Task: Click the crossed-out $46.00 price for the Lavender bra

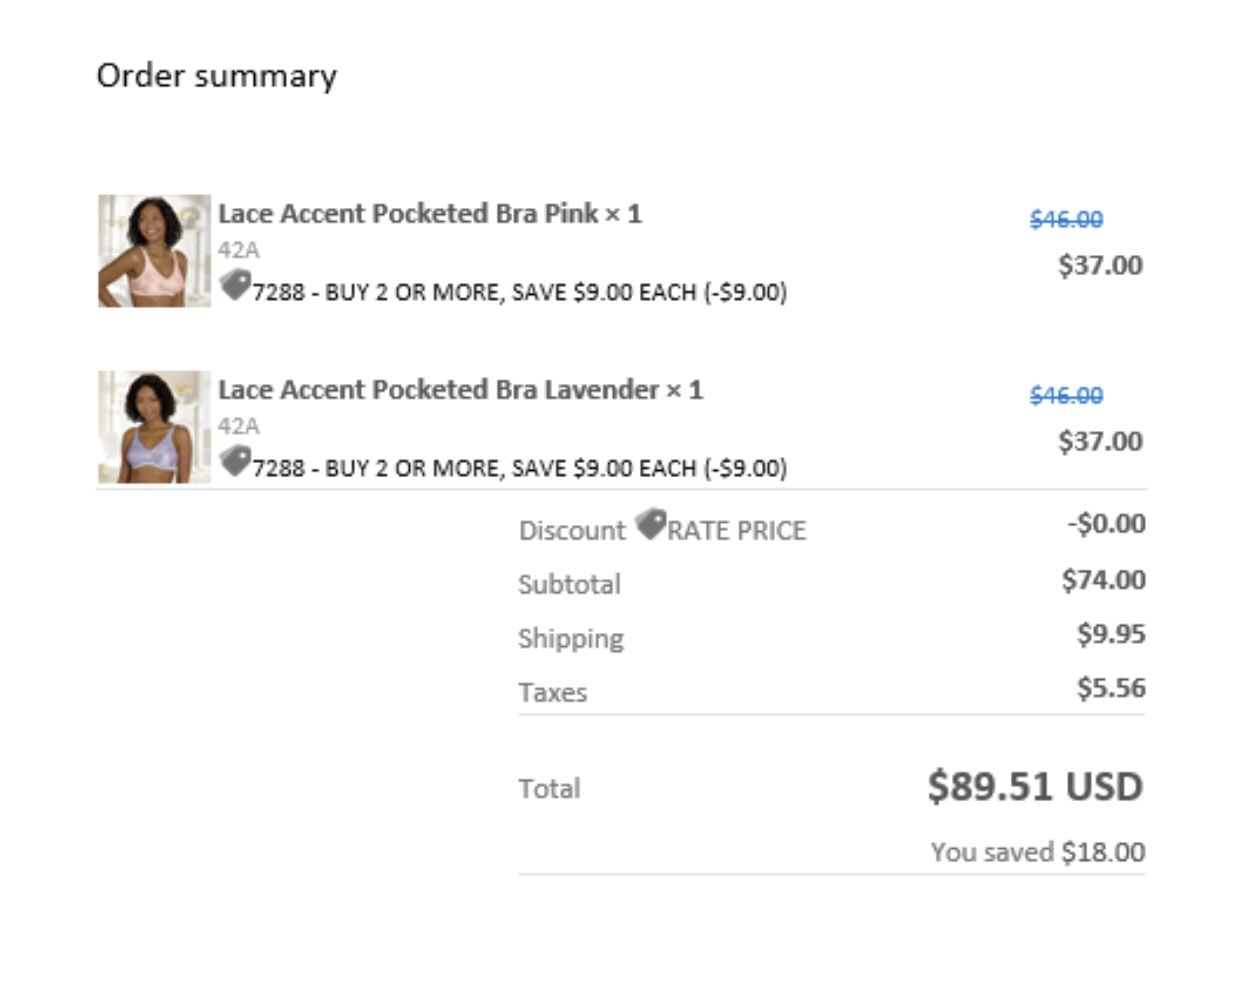Action: pyautogui.click(x=1066, y=396)
